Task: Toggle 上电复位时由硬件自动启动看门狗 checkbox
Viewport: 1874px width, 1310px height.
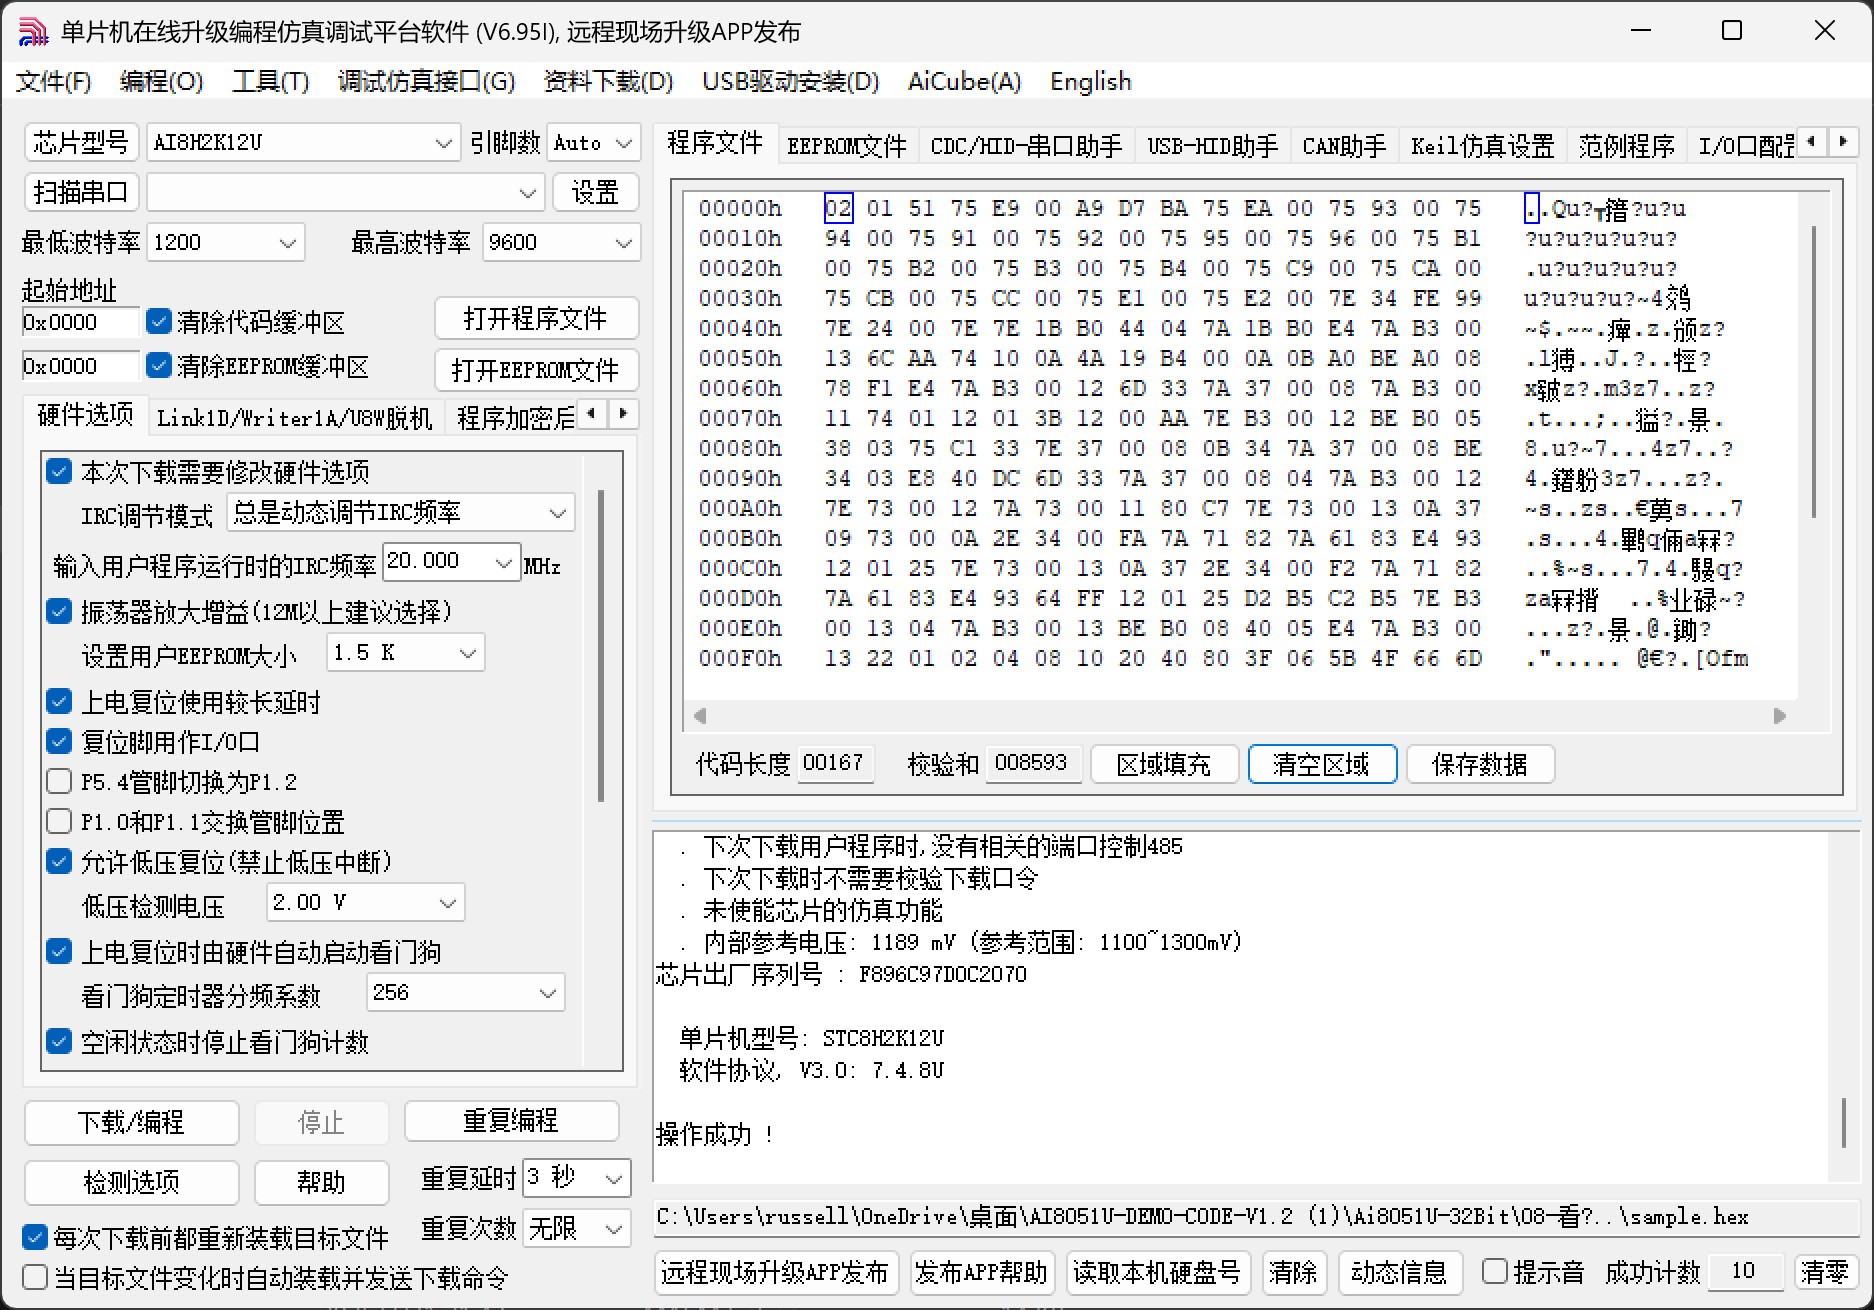Action: point(59,951)
